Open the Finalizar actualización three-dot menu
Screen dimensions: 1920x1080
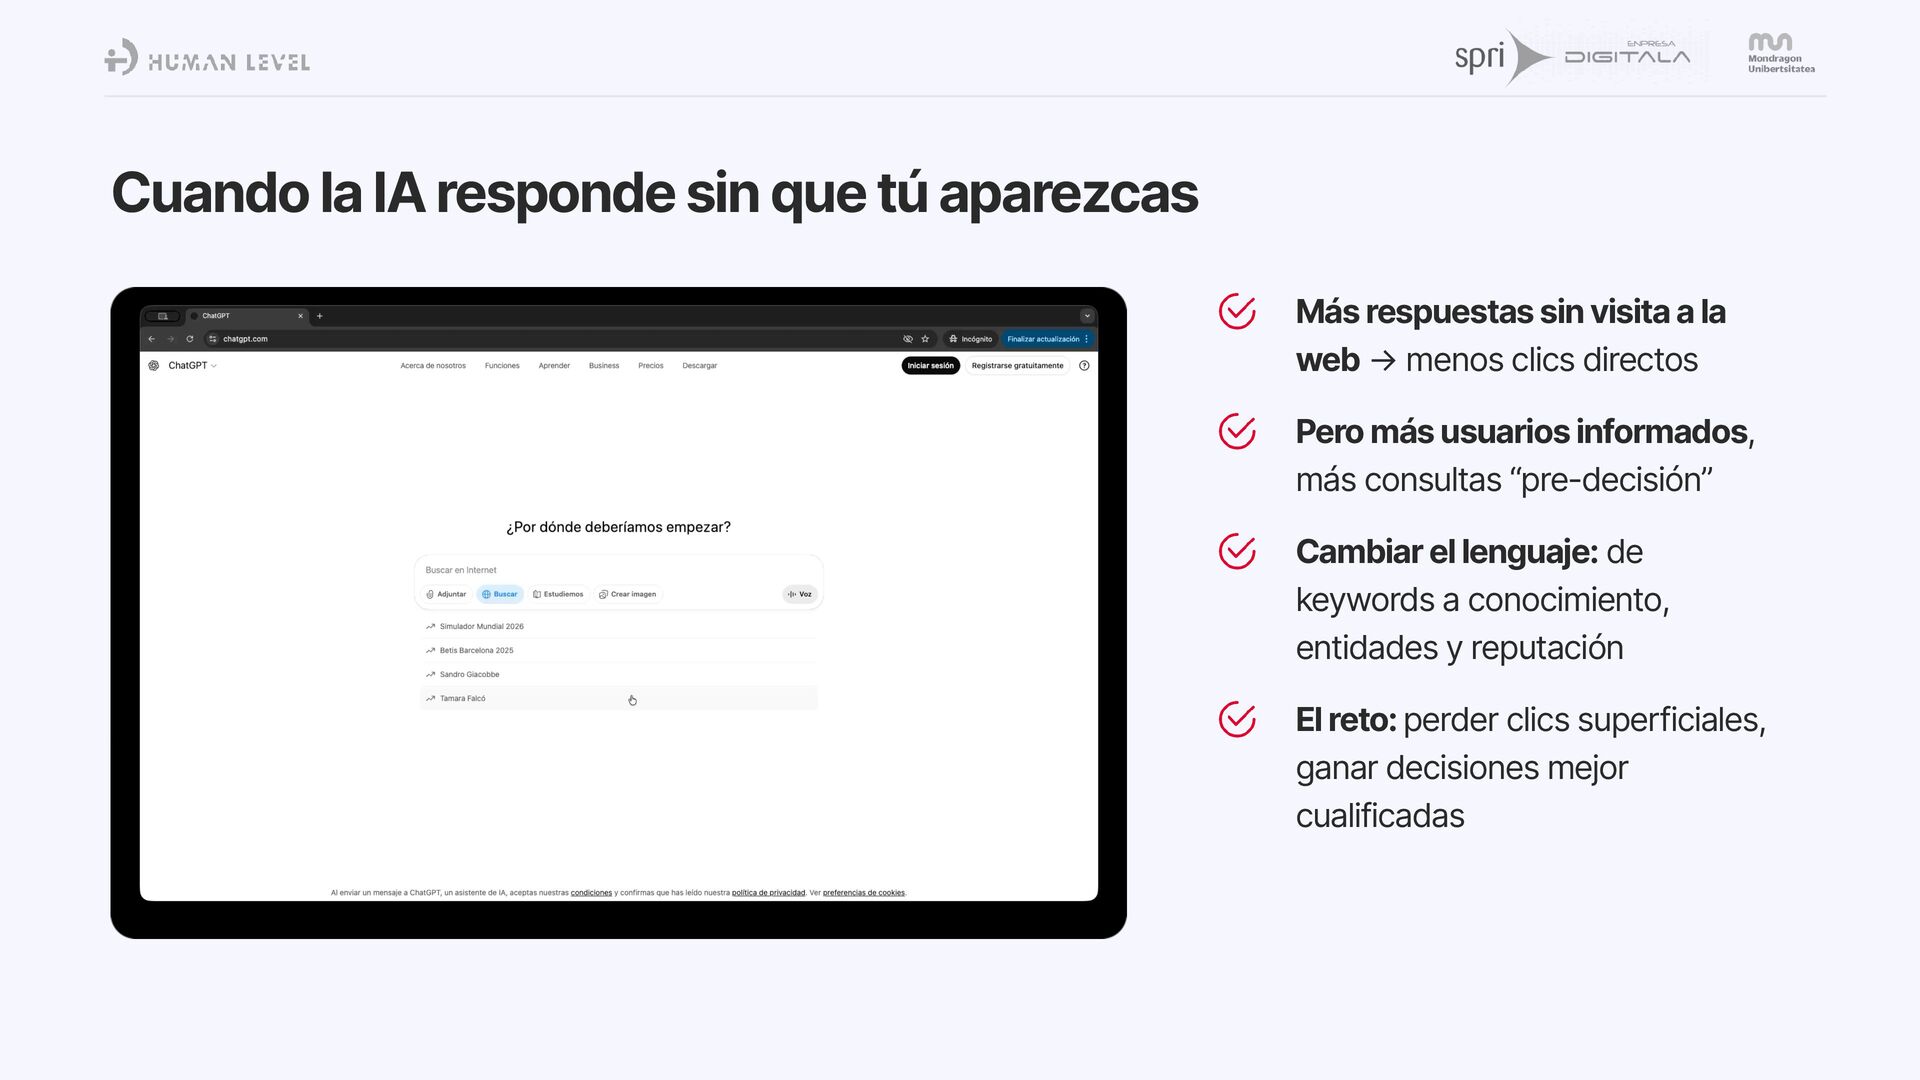click(1087, 339)
